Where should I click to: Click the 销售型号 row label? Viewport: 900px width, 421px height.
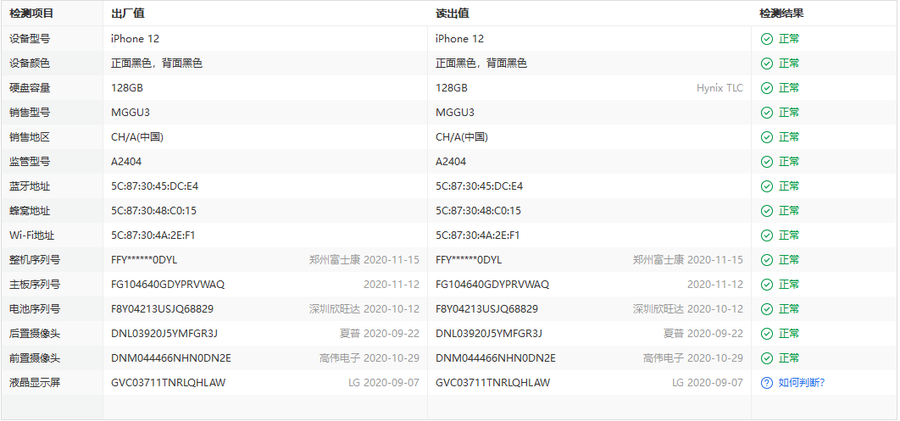coord(30,113)
